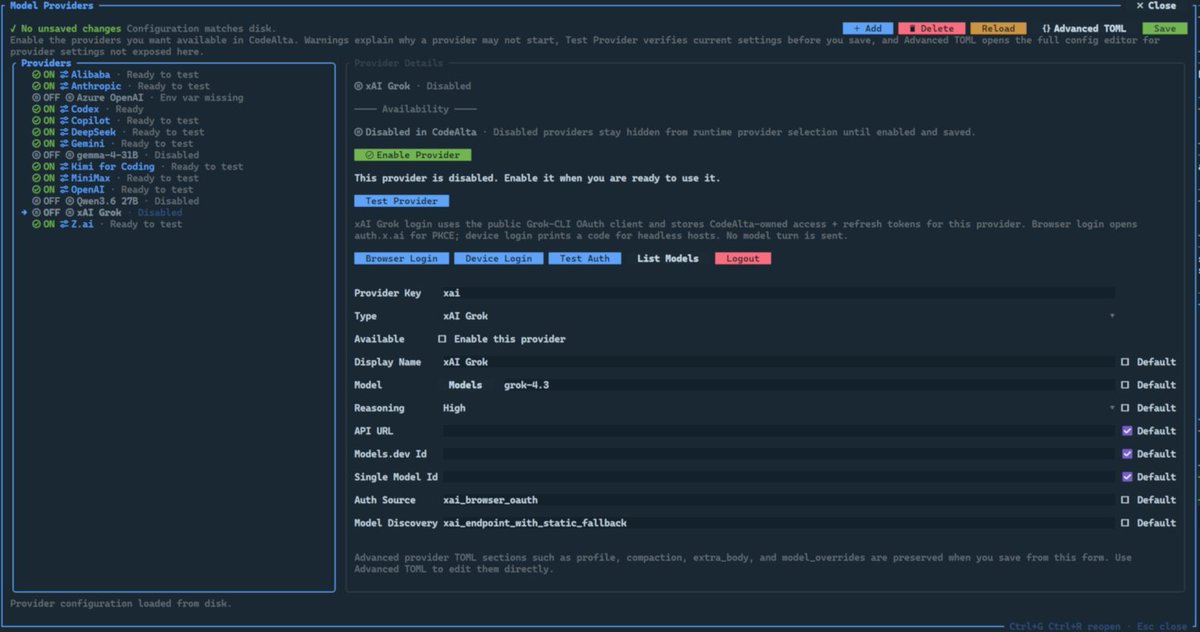Viewport: 1200px width, 632px height.
Task: Toggle Default checkbox for Auth Source
Action: point(1125,500)
